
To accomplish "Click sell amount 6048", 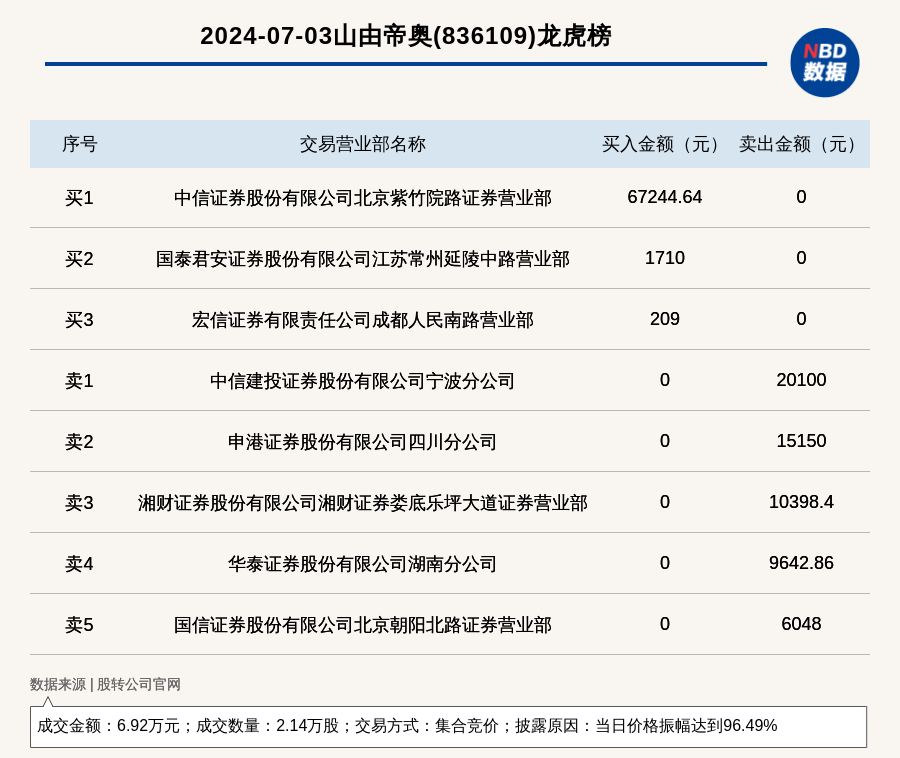I will pos(801,624).
